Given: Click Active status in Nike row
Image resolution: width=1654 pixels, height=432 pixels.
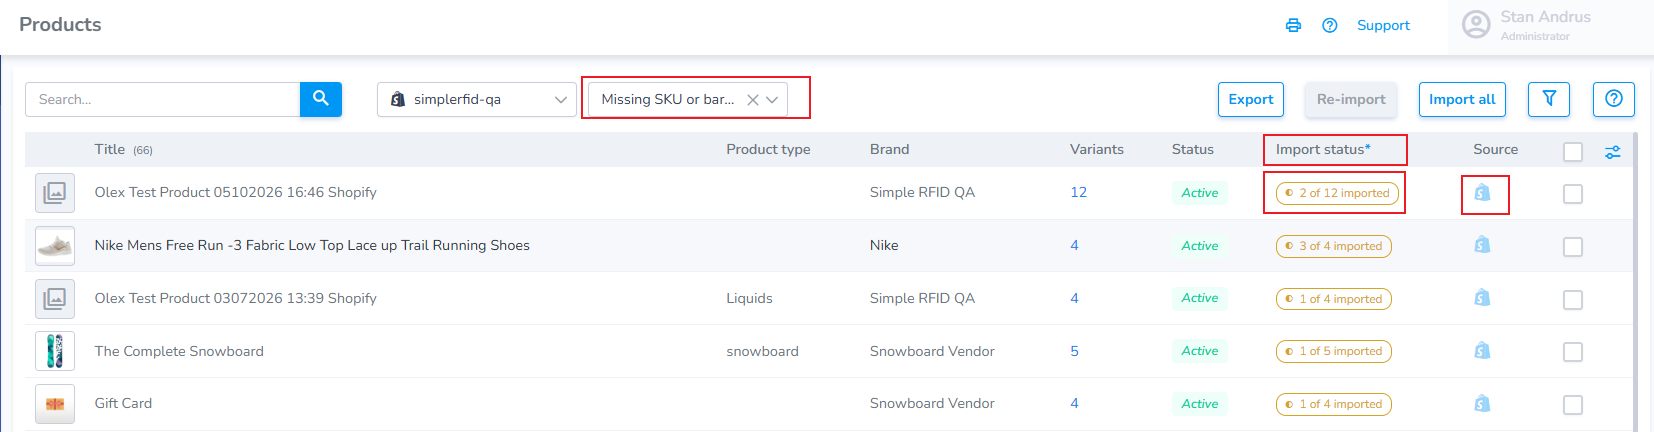Looking at the screenshot, I should tap(1199, 246).
